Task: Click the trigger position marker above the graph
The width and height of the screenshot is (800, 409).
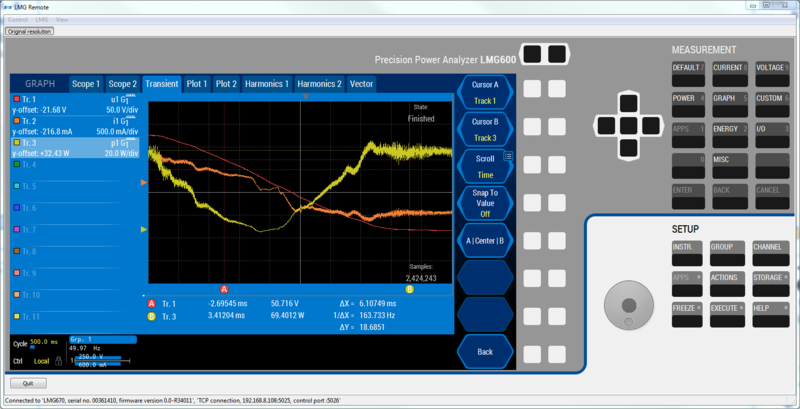Action: click(x=306, y=96)
